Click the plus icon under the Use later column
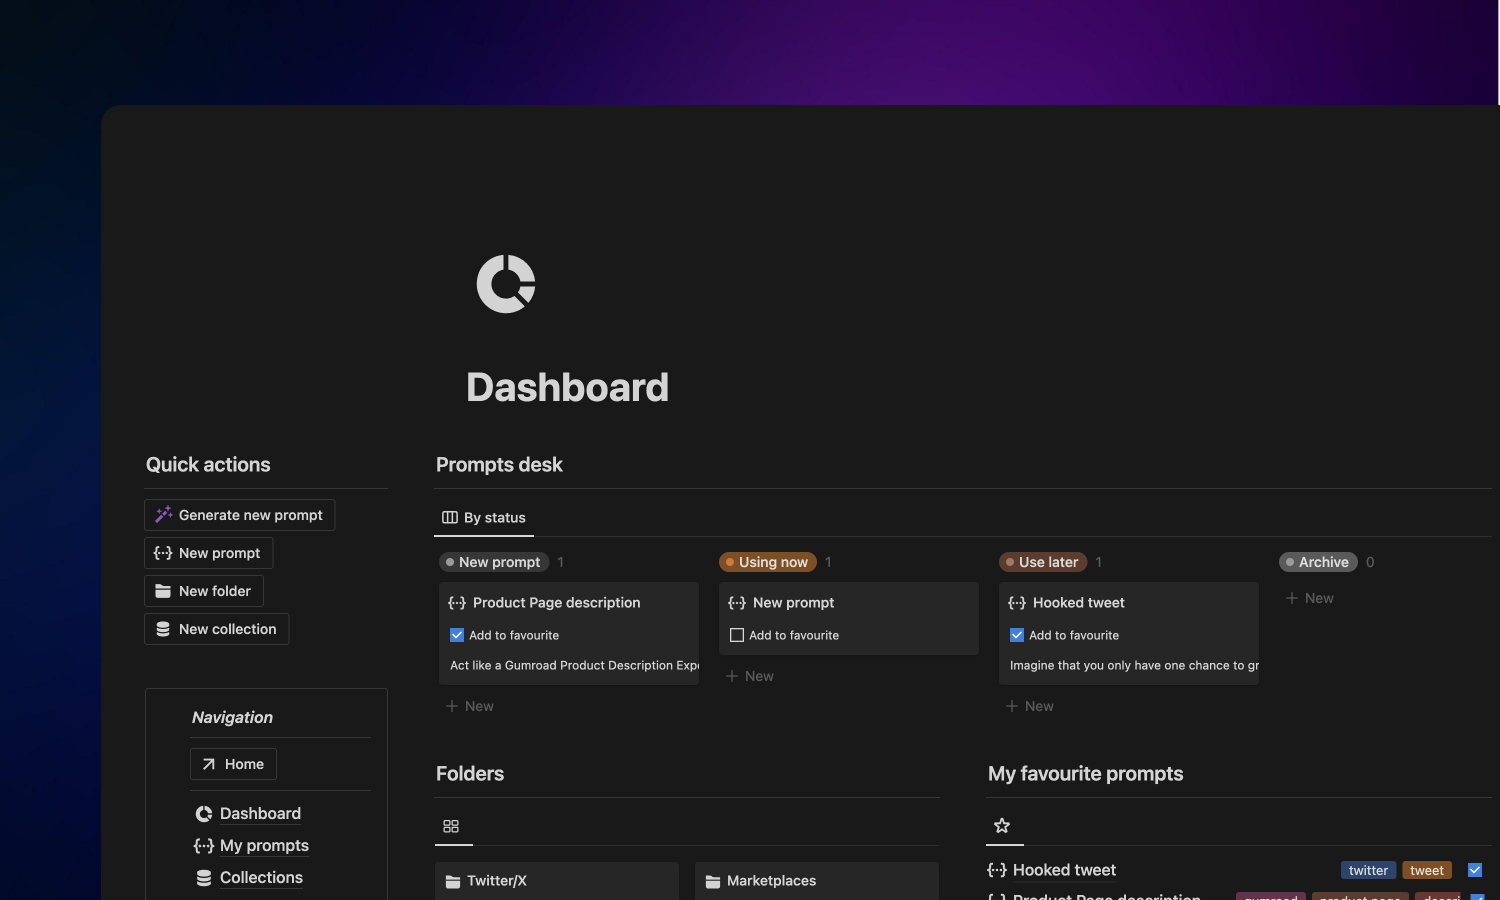This screenshot has width=1500, height=900. pos(1012,706)
